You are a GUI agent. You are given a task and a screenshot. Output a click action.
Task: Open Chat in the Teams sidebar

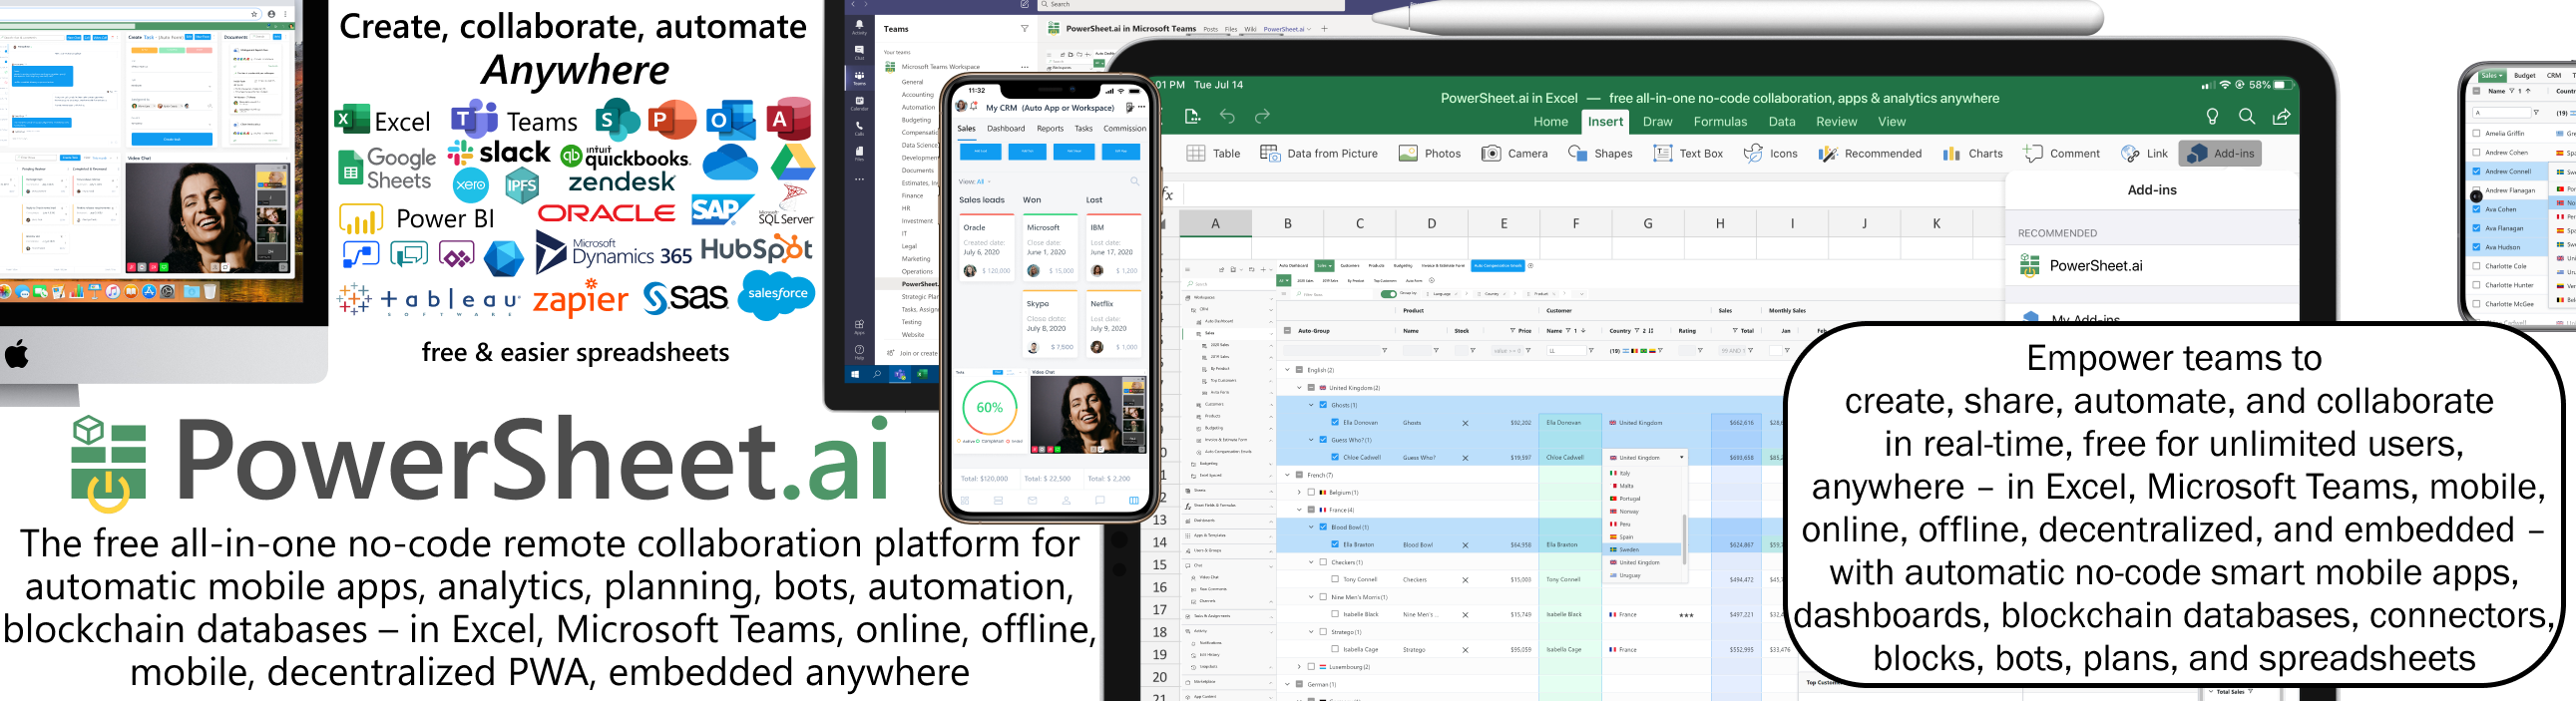coord(859,52)
